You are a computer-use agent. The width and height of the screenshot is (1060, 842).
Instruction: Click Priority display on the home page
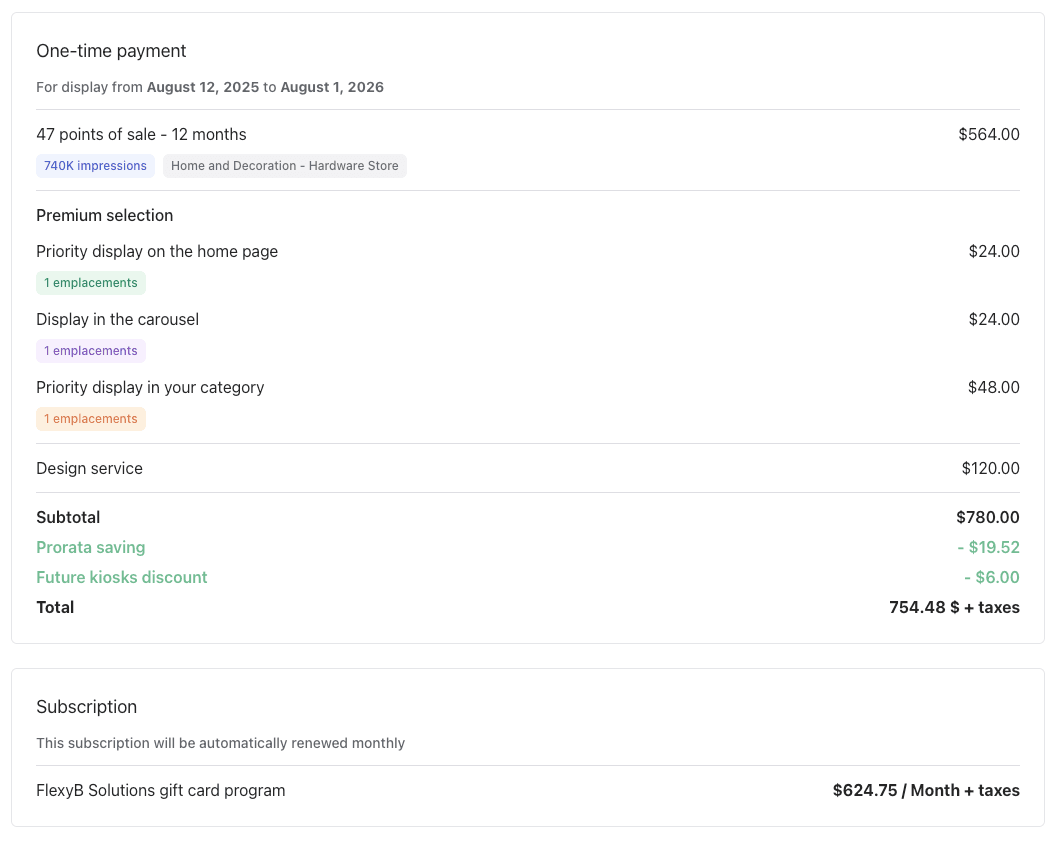click(x=157, y=251)
